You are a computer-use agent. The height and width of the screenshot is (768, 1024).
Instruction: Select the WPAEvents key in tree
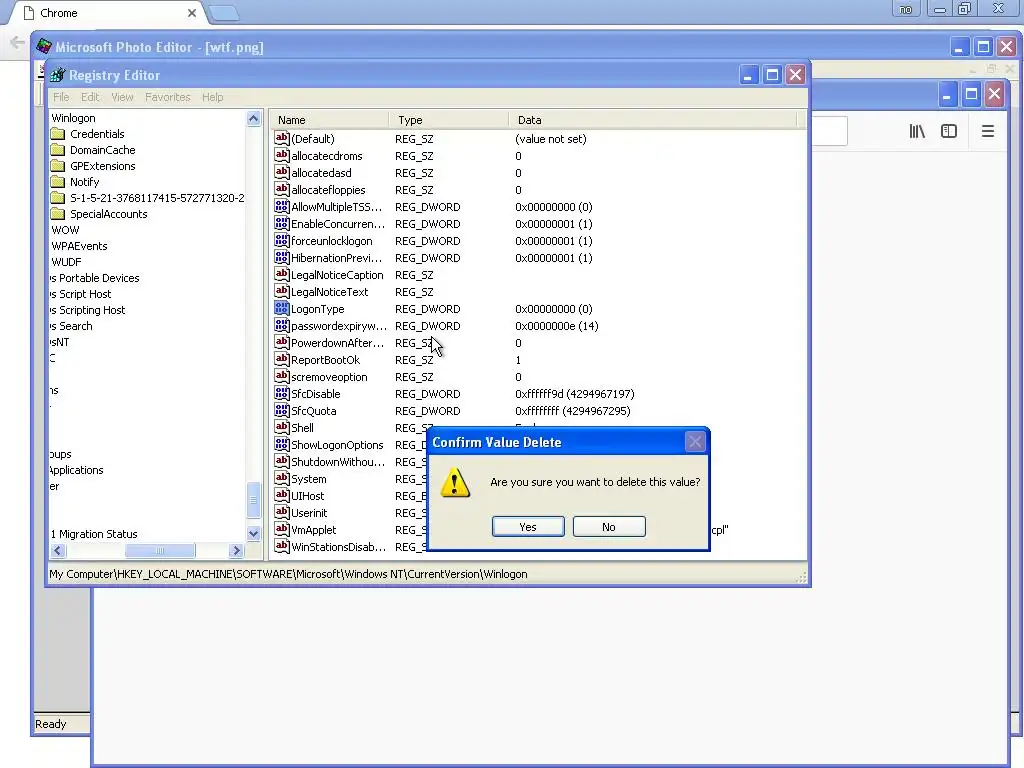(79, 246)
